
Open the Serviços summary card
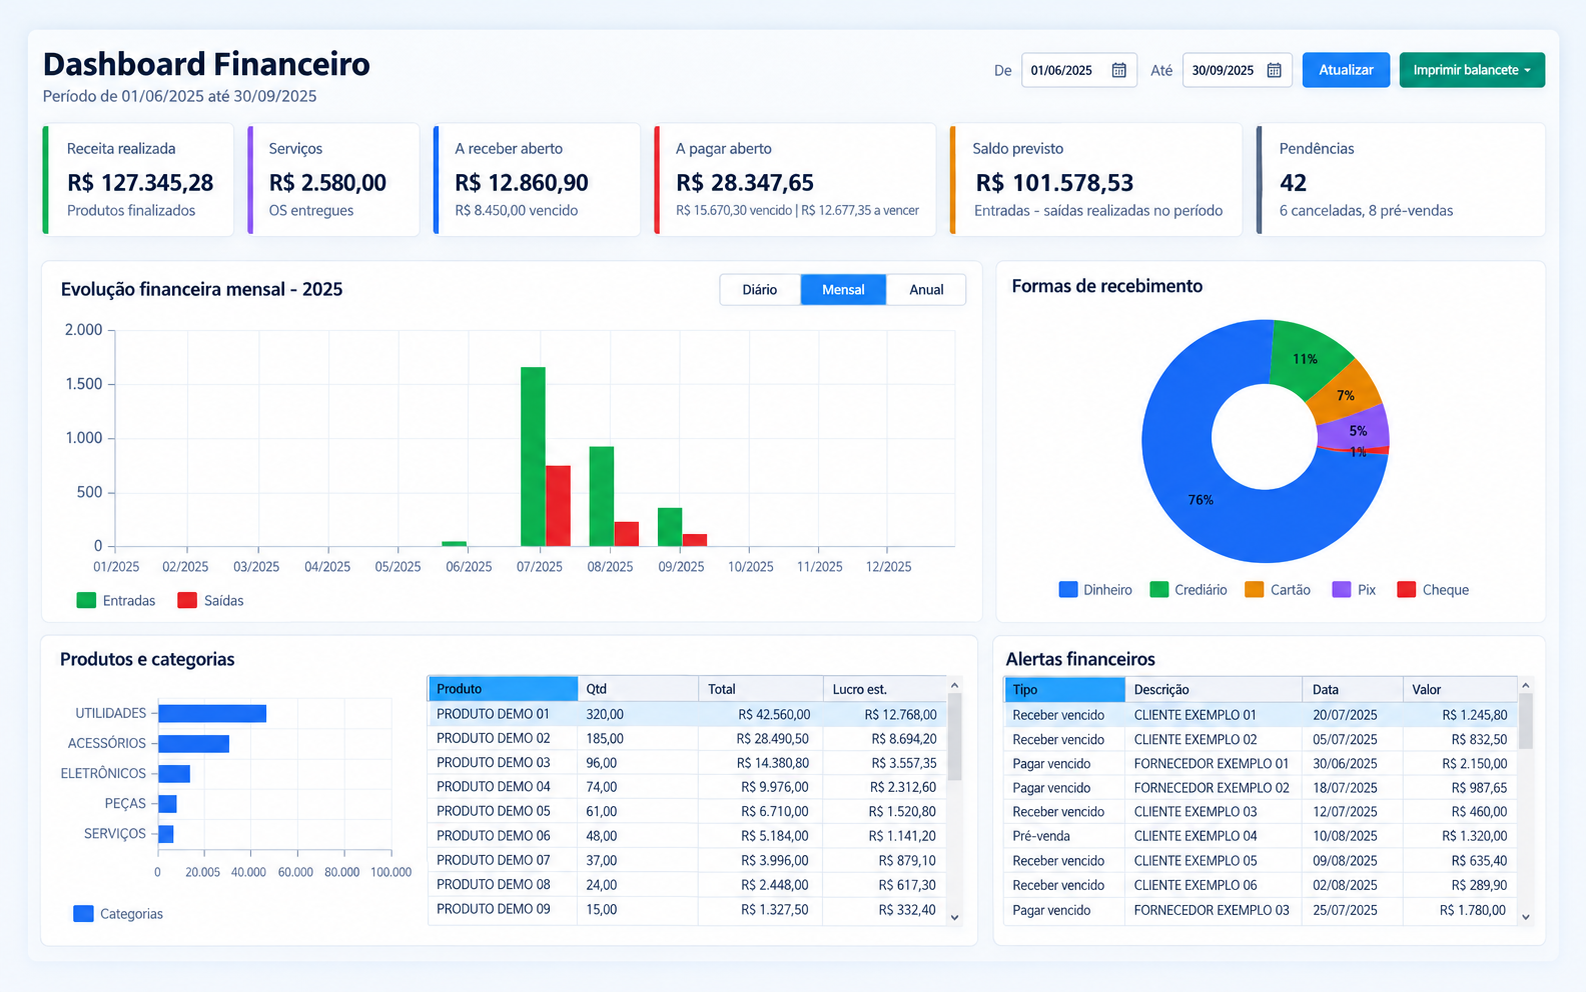pos(333,180)
